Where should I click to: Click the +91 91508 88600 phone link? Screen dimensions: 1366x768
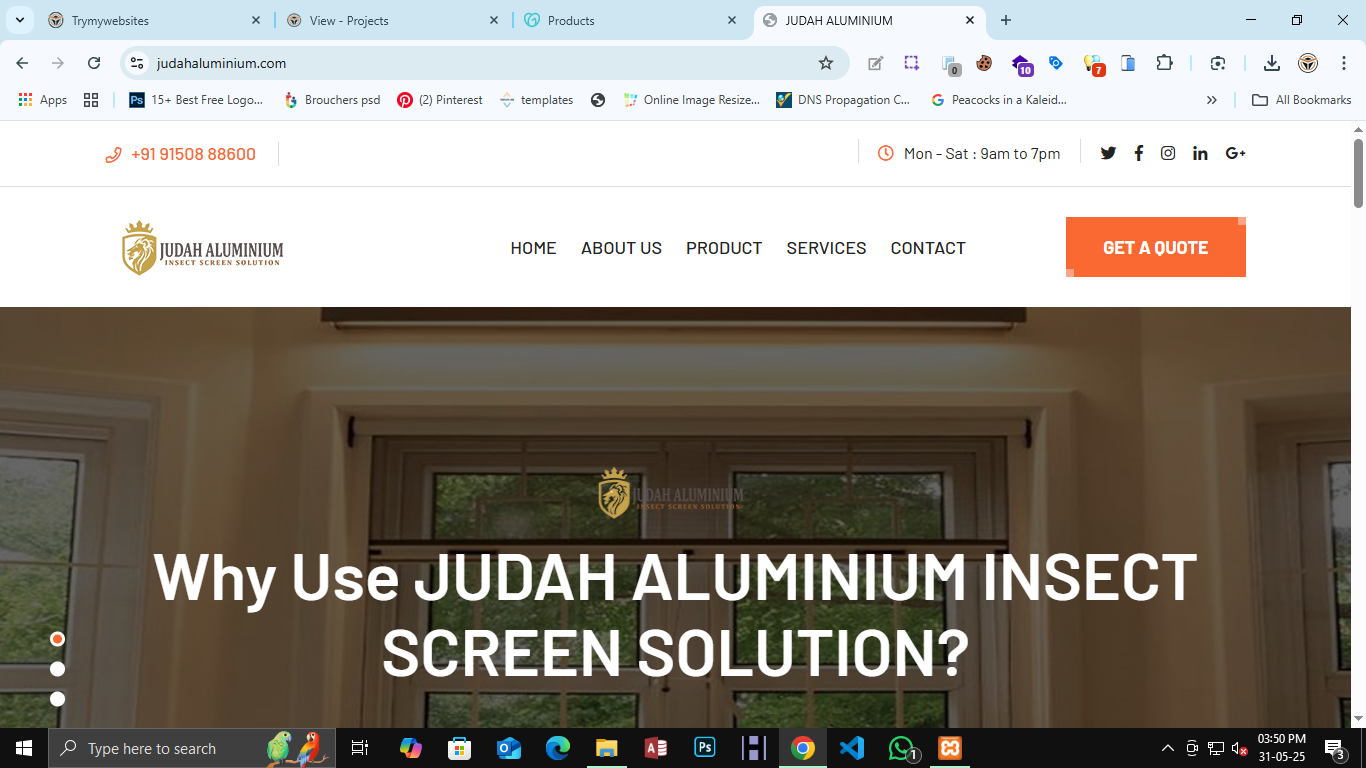coord(194,153)
